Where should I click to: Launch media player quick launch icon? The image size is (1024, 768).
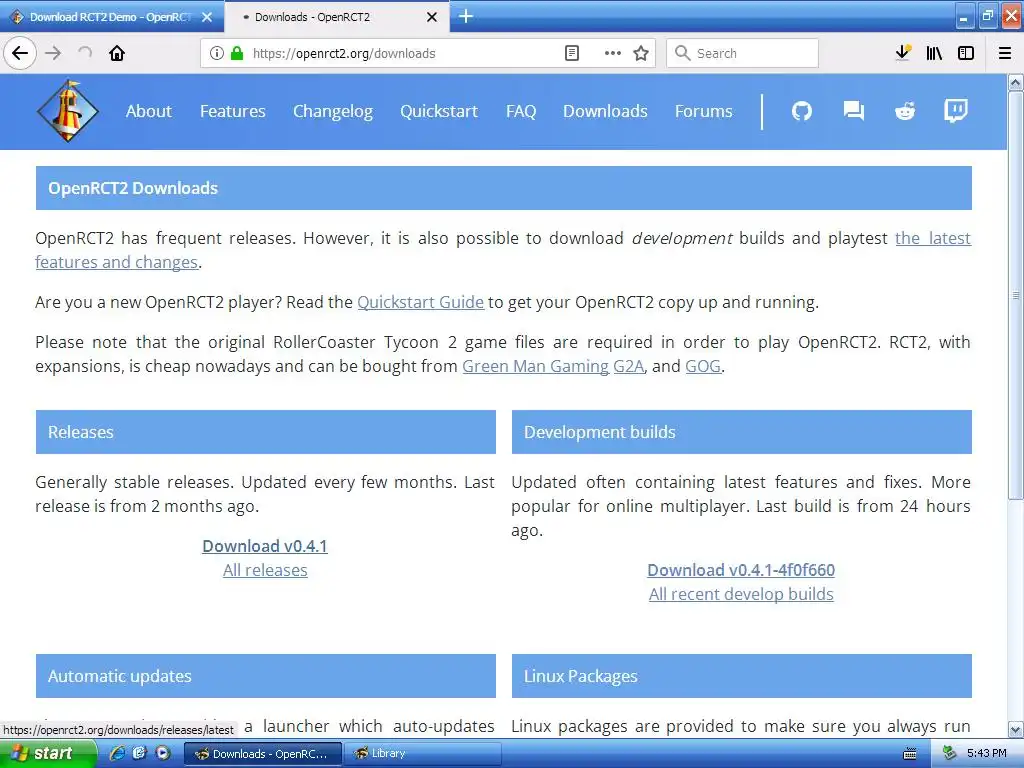coord(162,753)
